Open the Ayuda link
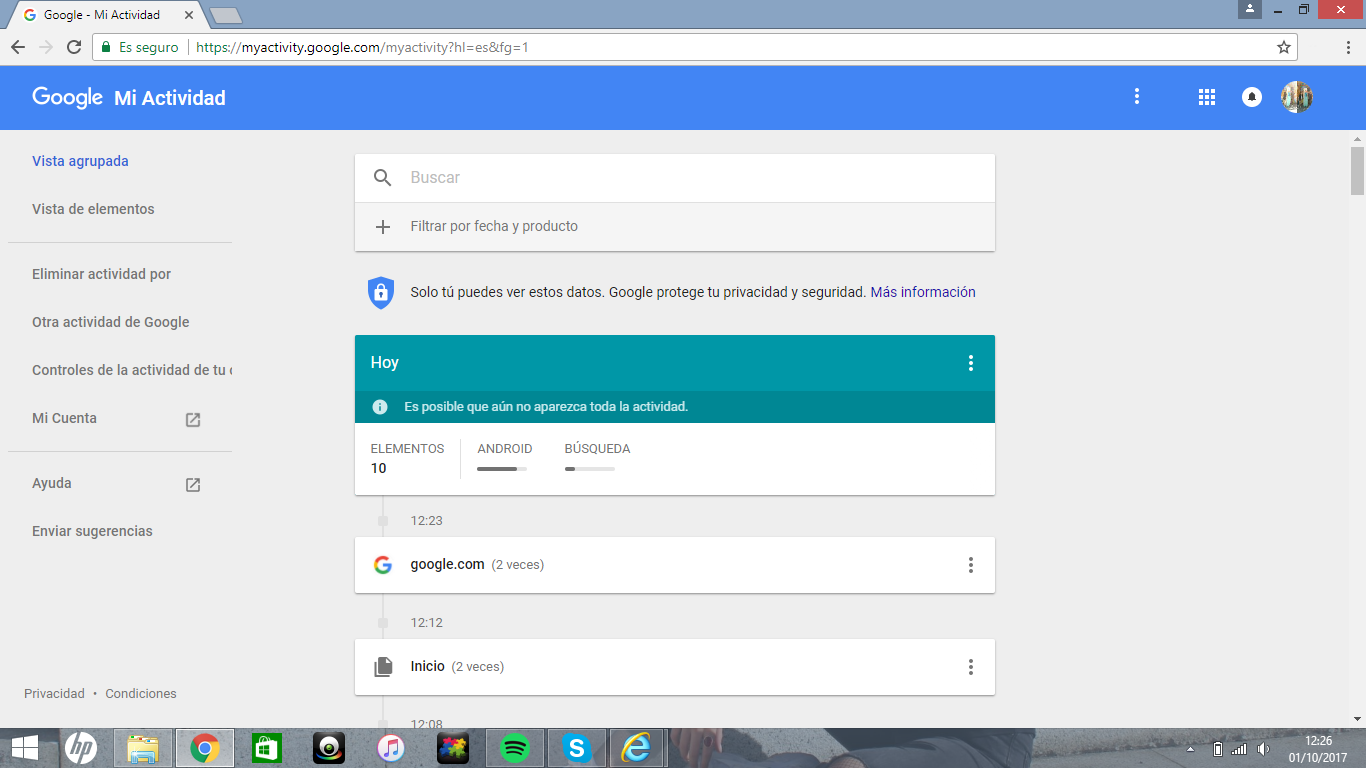The width and height of the screenshot is (1366, 768). click(x=52, y=483)
